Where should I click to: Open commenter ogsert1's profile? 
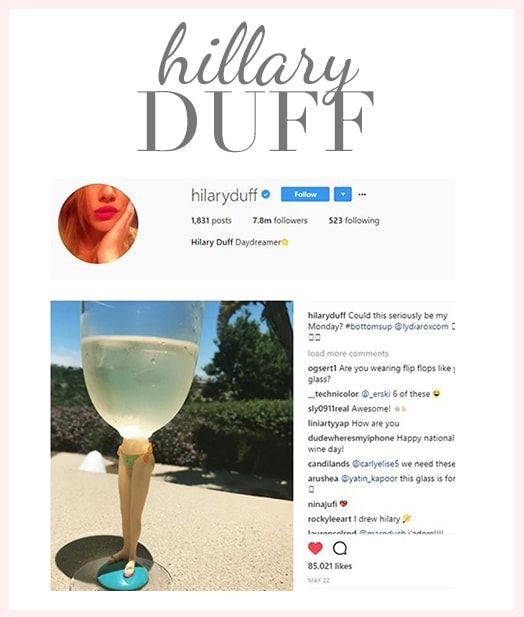coord(322,369)
